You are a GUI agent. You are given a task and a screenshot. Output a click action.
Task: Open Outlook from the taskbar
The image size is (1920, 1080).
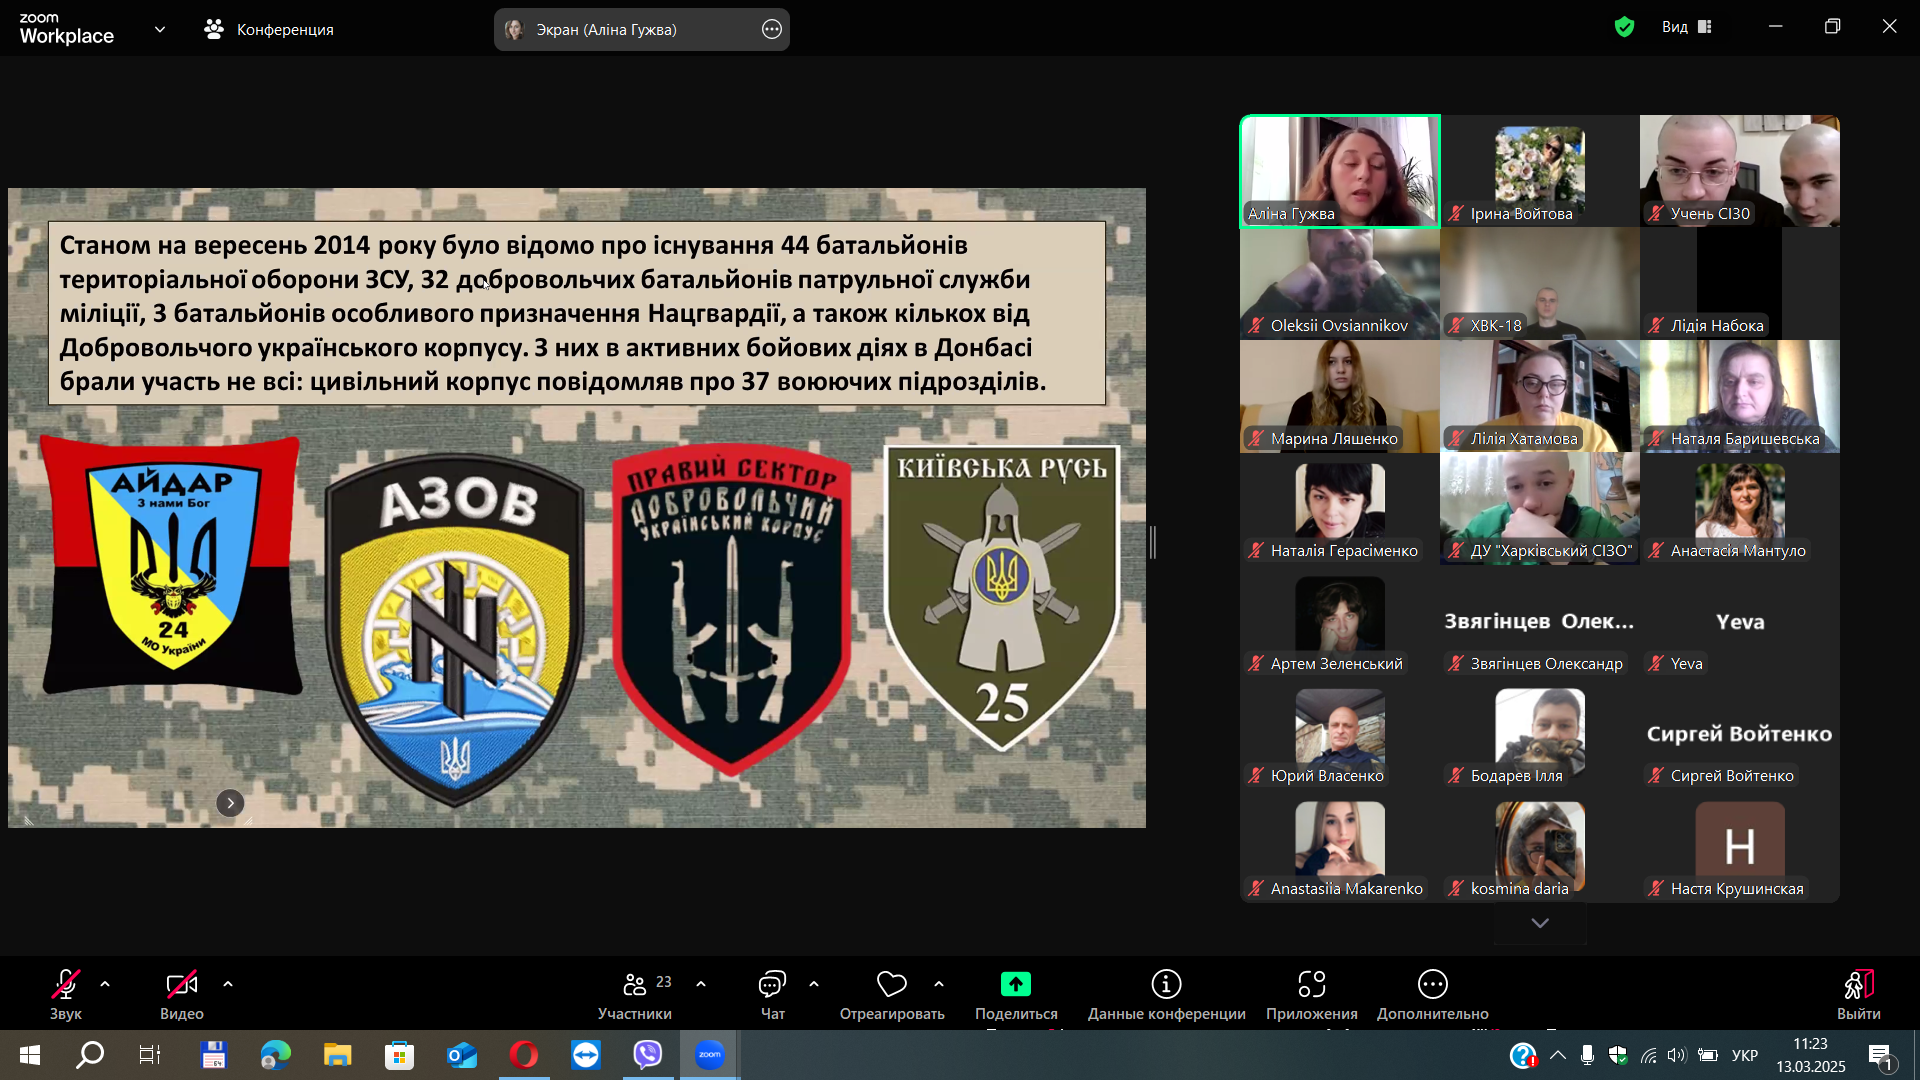tap(462, 1055)
